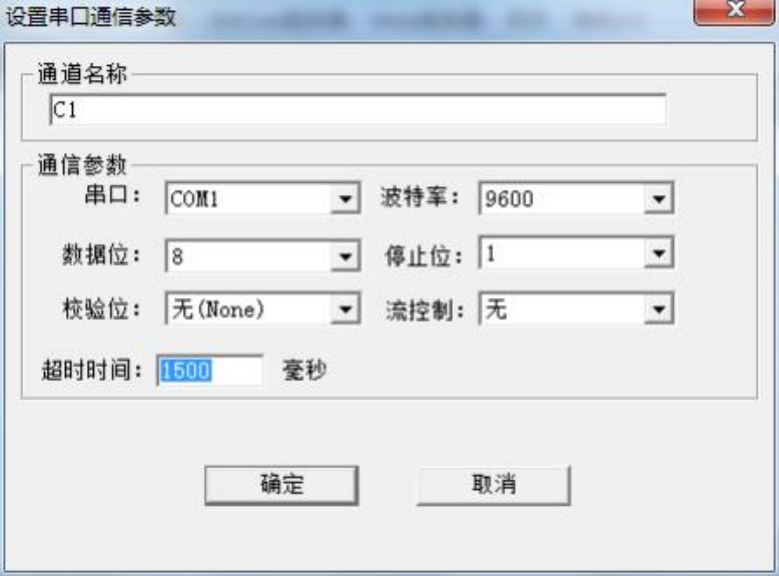This screenshot has width=779, height=576.
Task: Expand the 波特率 dropdown arrow beside 9600
Action: tap(659, 199)
